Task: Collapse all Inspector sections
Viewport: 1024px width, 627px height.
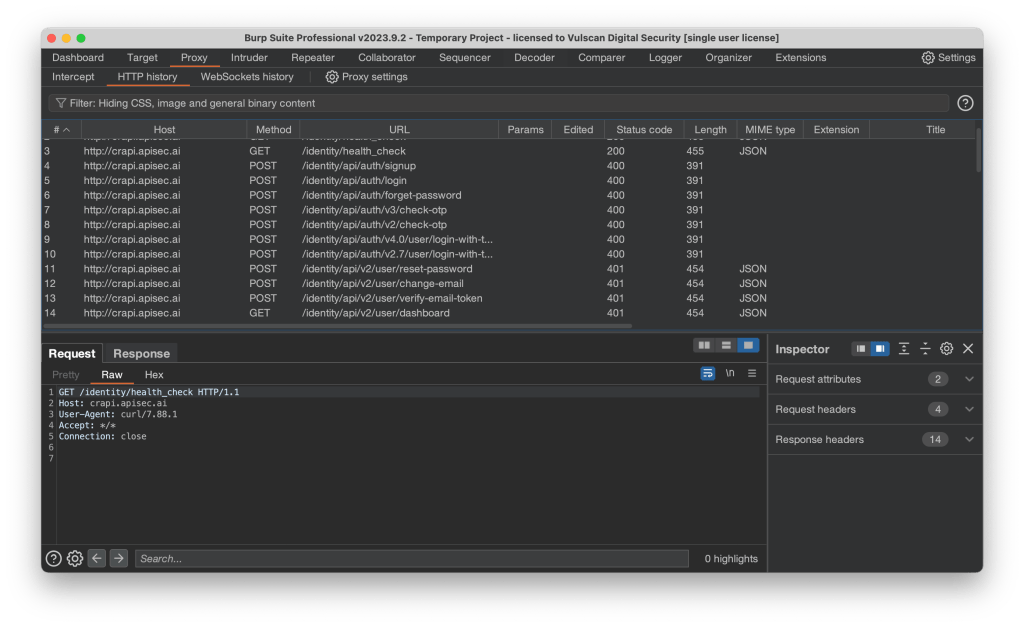Action: pos(925,349)
